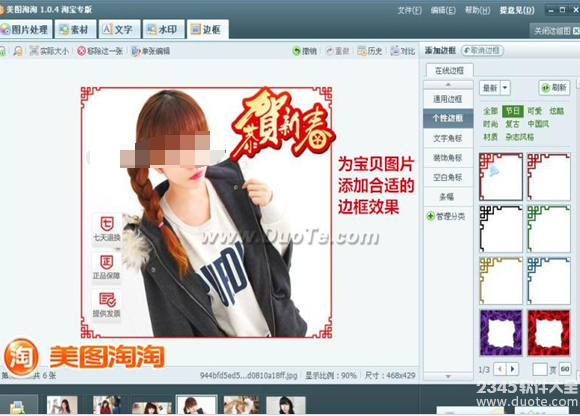Viewport: 580px width, 416px height.
Task: Switch to the 文字 tab
Action: (119, 30)
